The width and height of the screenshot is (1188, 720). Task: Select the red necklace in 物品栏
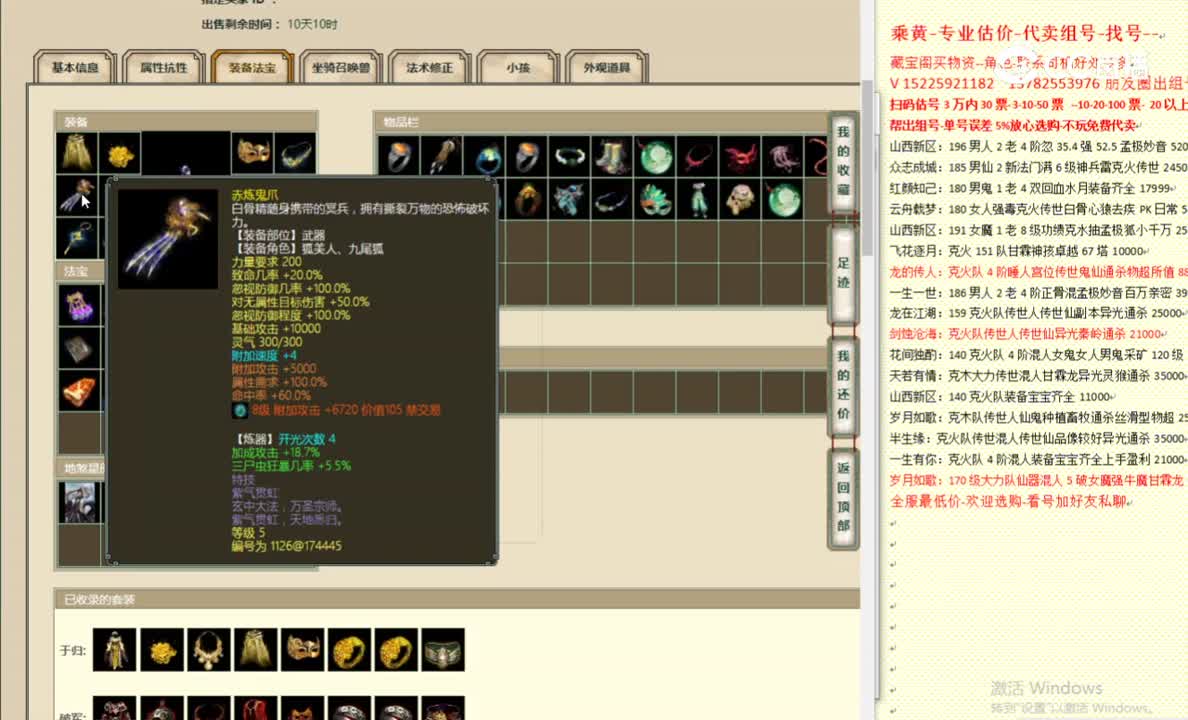[x=697, y=156]
